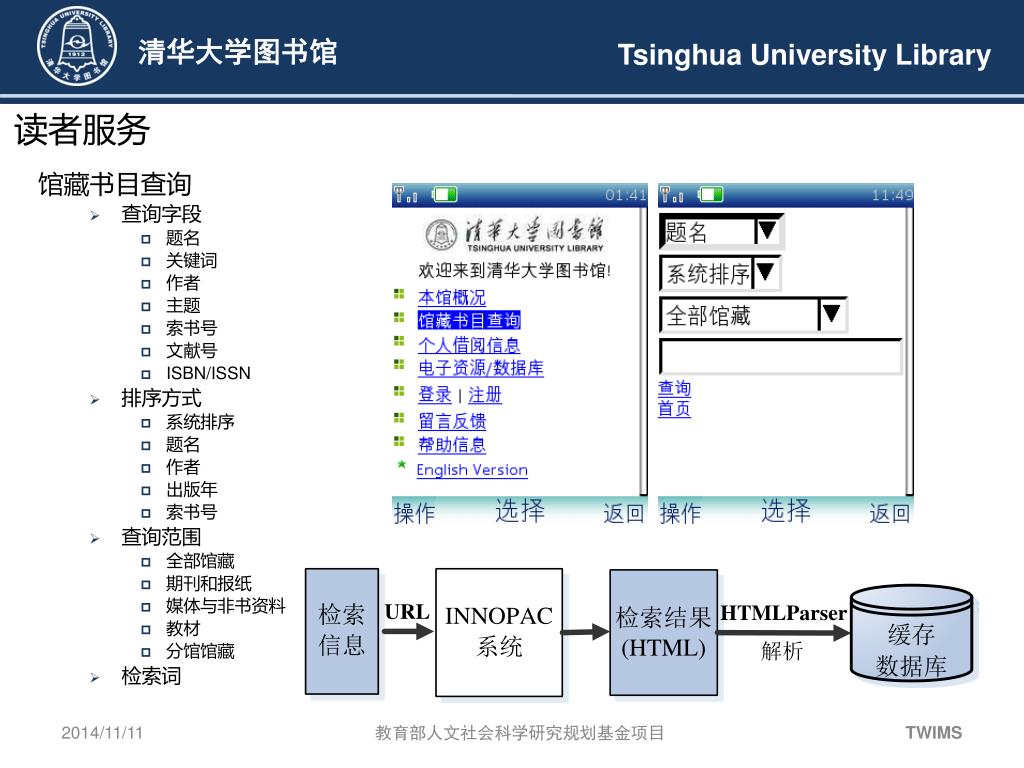
Task: Click the 查询范围 arrow bullet
Action: click(x=95, y=539)
